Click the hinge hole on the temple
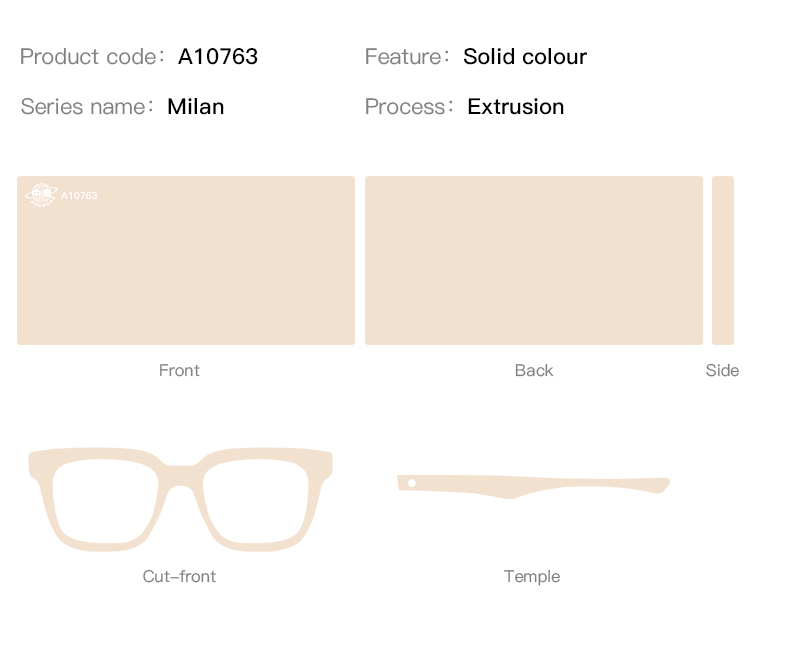This screenshot has height=645, width=790. [412, 483]
